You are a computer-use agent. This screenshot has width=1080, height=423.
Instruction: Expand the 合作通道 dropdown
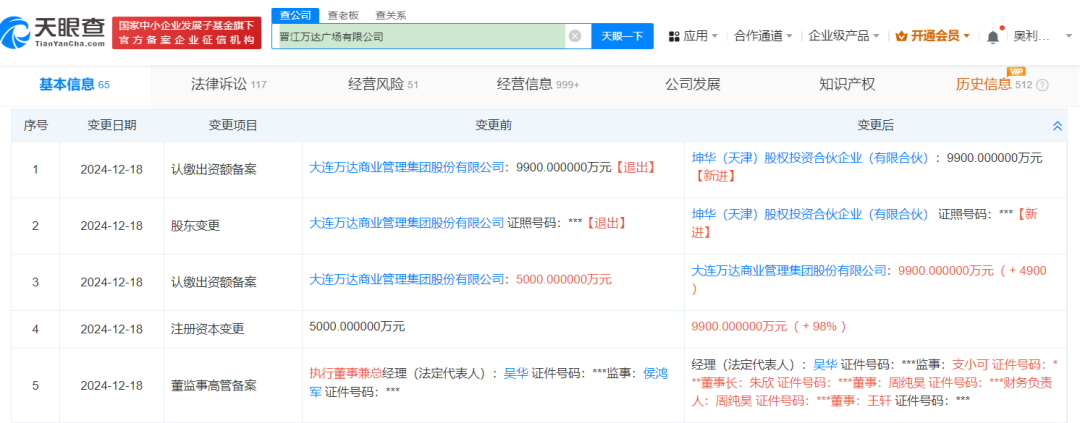(x=789, y=36)
